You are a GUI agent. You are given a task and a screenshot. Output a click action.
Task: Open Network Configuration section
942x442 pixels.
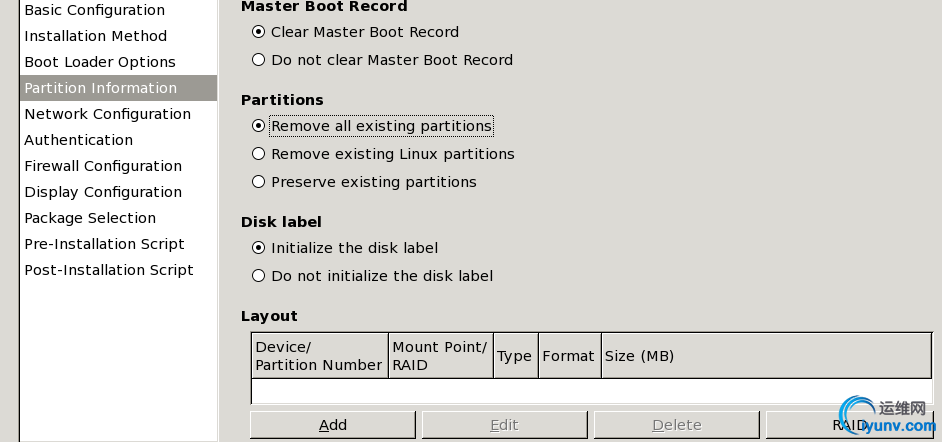(x=107, y=114)
